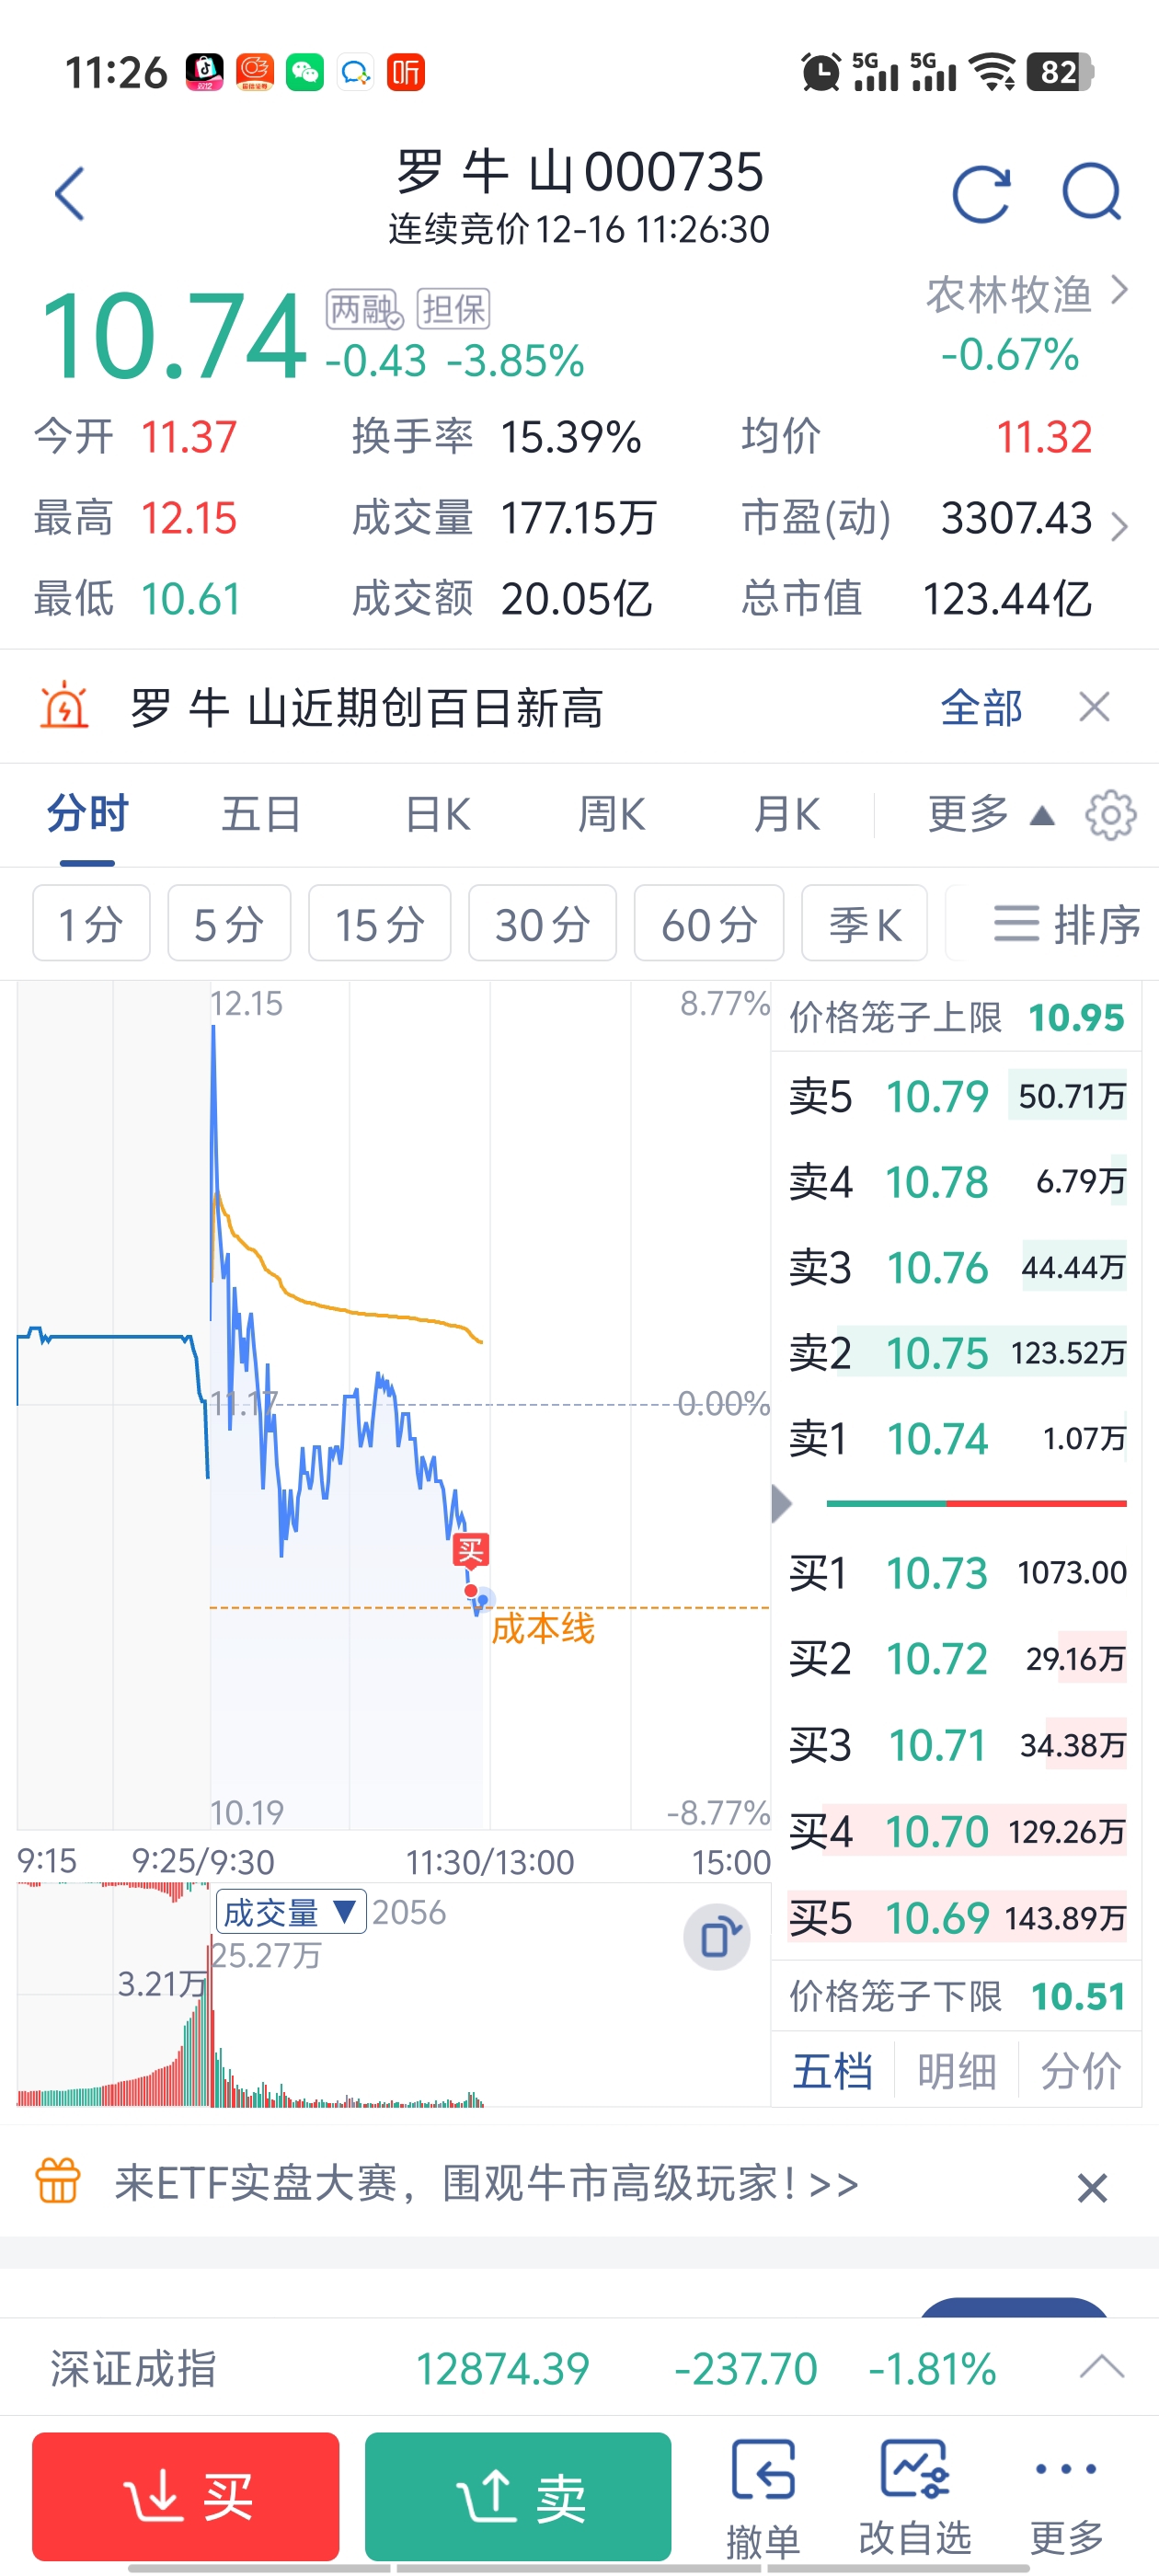Open 农林牧渔 sector details chevron
Image resolution: width=1159 pixels, height=2576 pixels.
[x=1119, y=291]
